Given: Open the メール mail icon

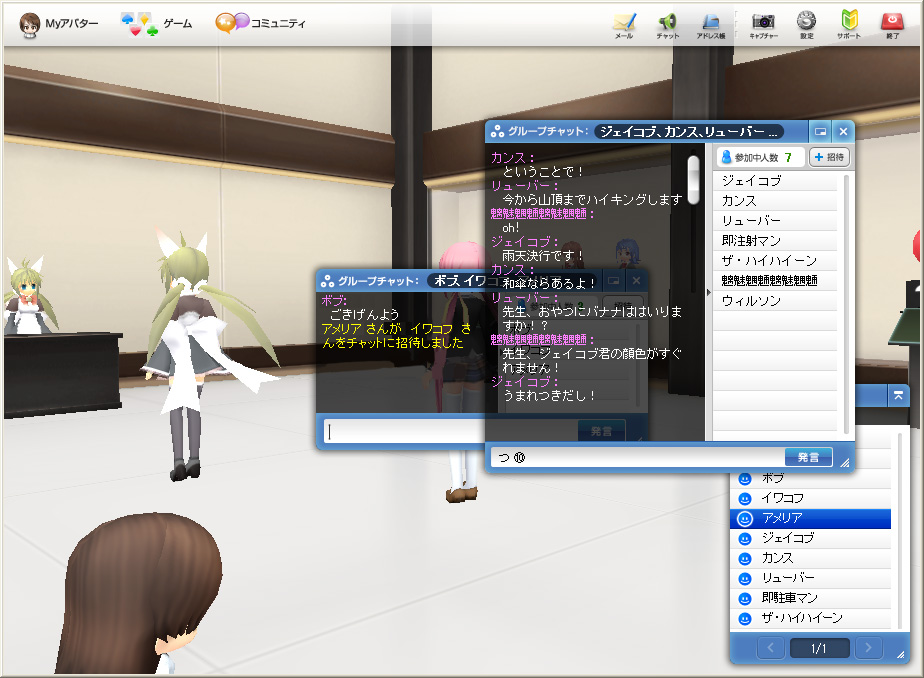Looking at the screenshot, I should point(624,25).
